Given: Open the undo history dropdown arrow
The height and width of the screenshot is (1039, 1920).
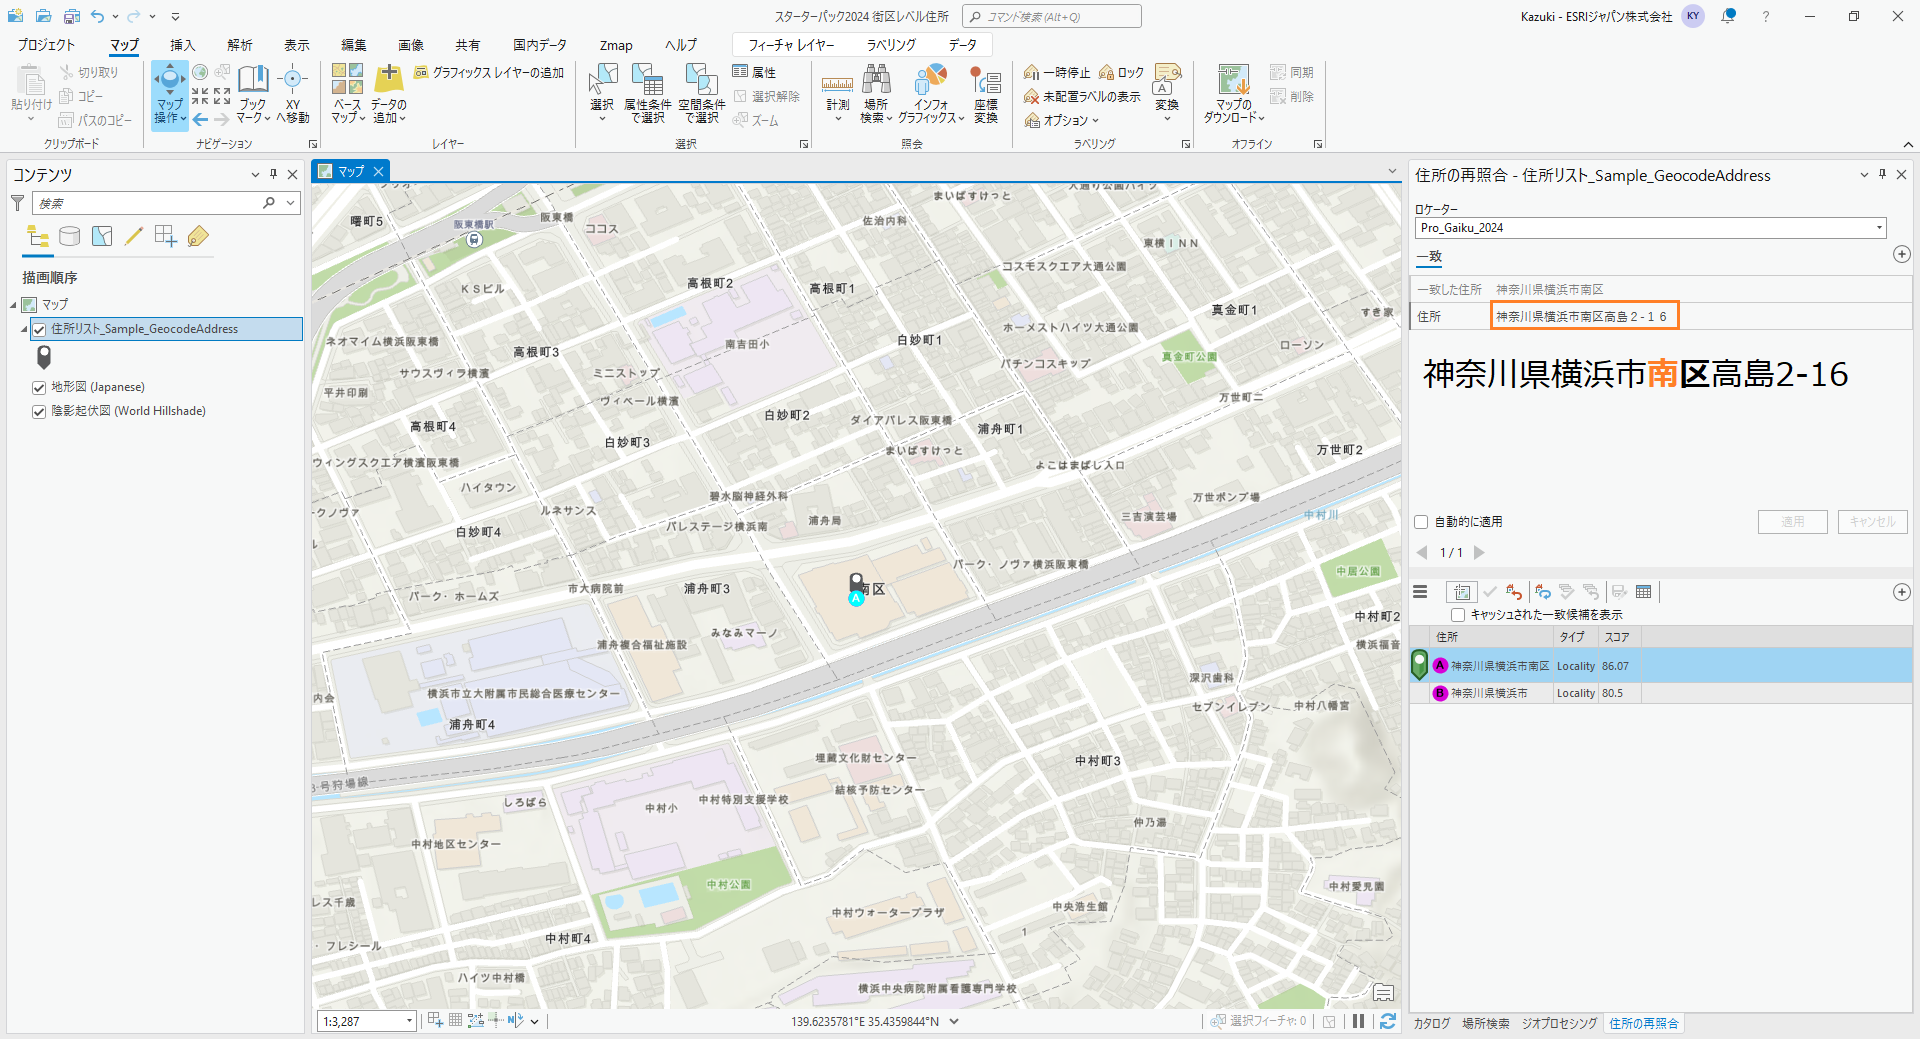Looking at the screenshot, I should pos(115,16).
